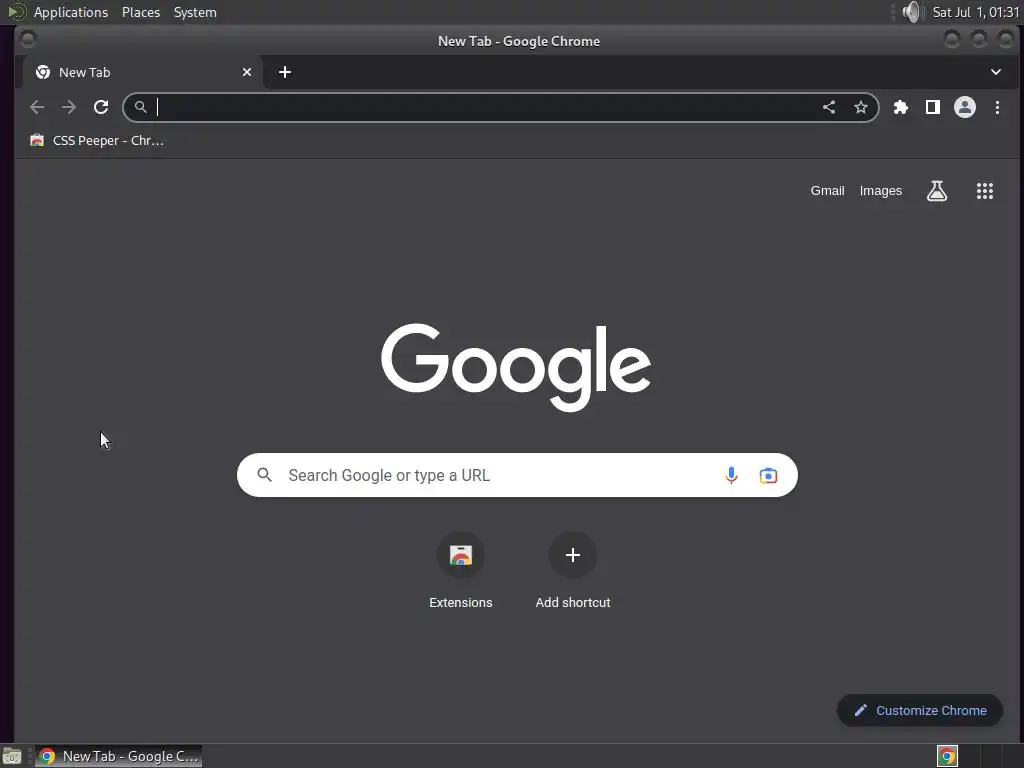The image size is (1024, 768).
Task: Go back with the browser back arrow
Action: point(37,107)
